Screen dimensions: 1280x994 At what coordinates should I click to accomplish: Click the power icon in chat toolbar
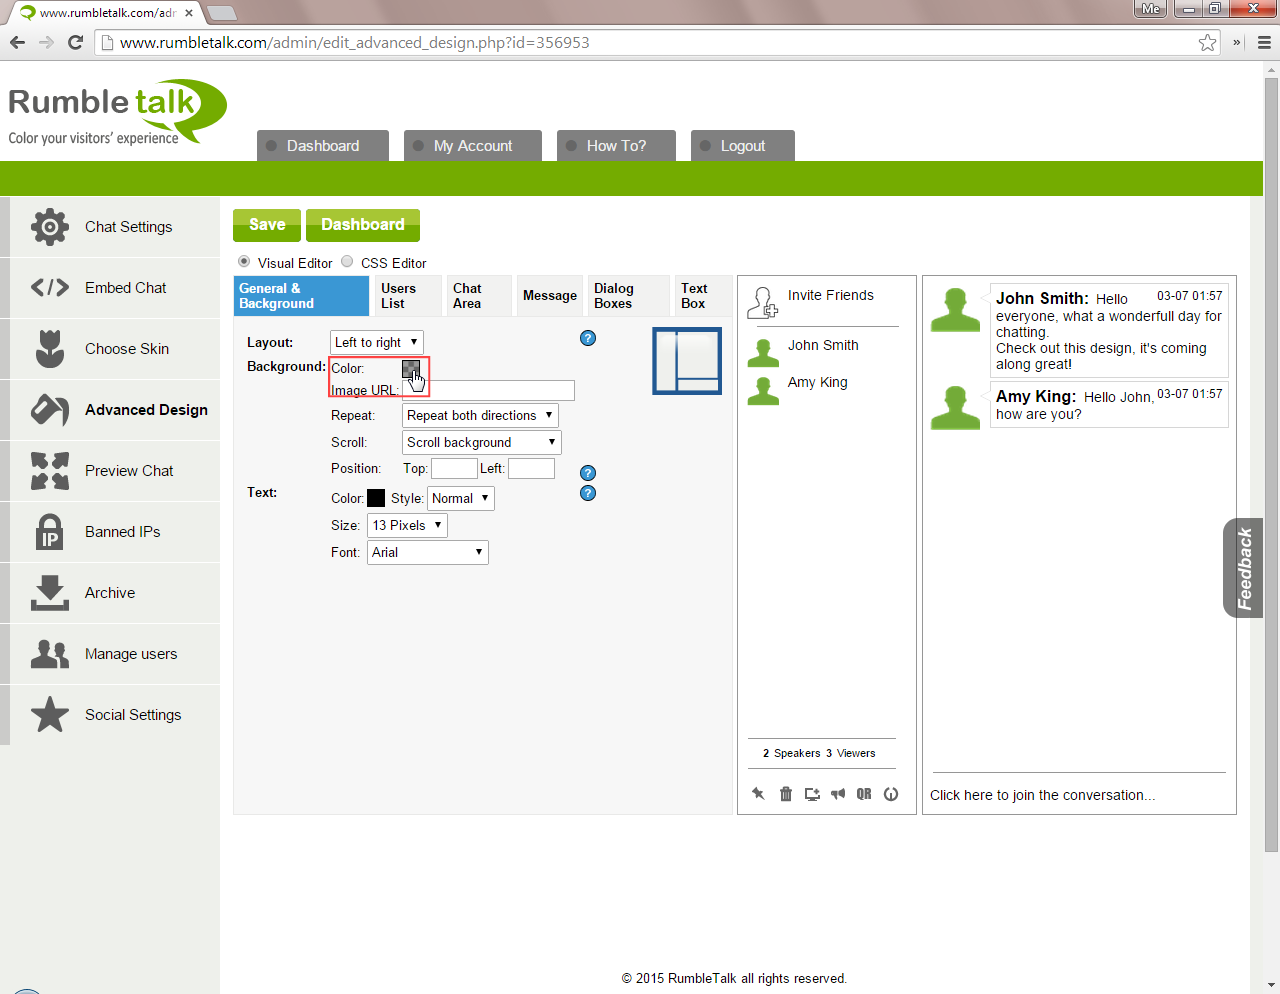coord(891,794)
